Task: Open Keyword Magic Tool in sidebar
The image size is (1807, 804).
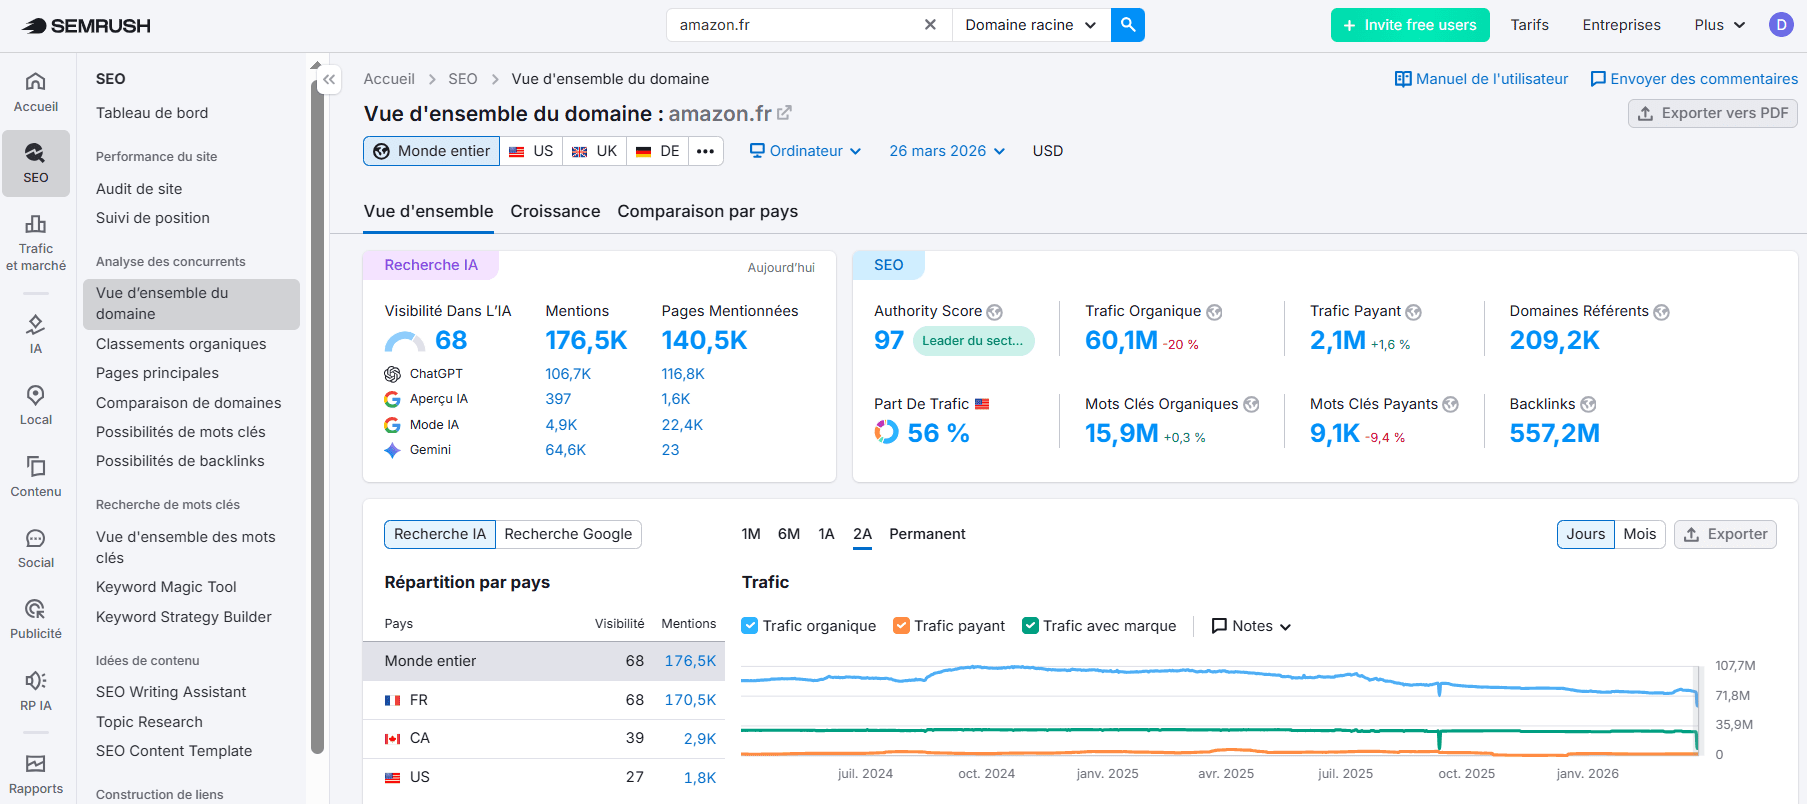Action: coord(166,587)
